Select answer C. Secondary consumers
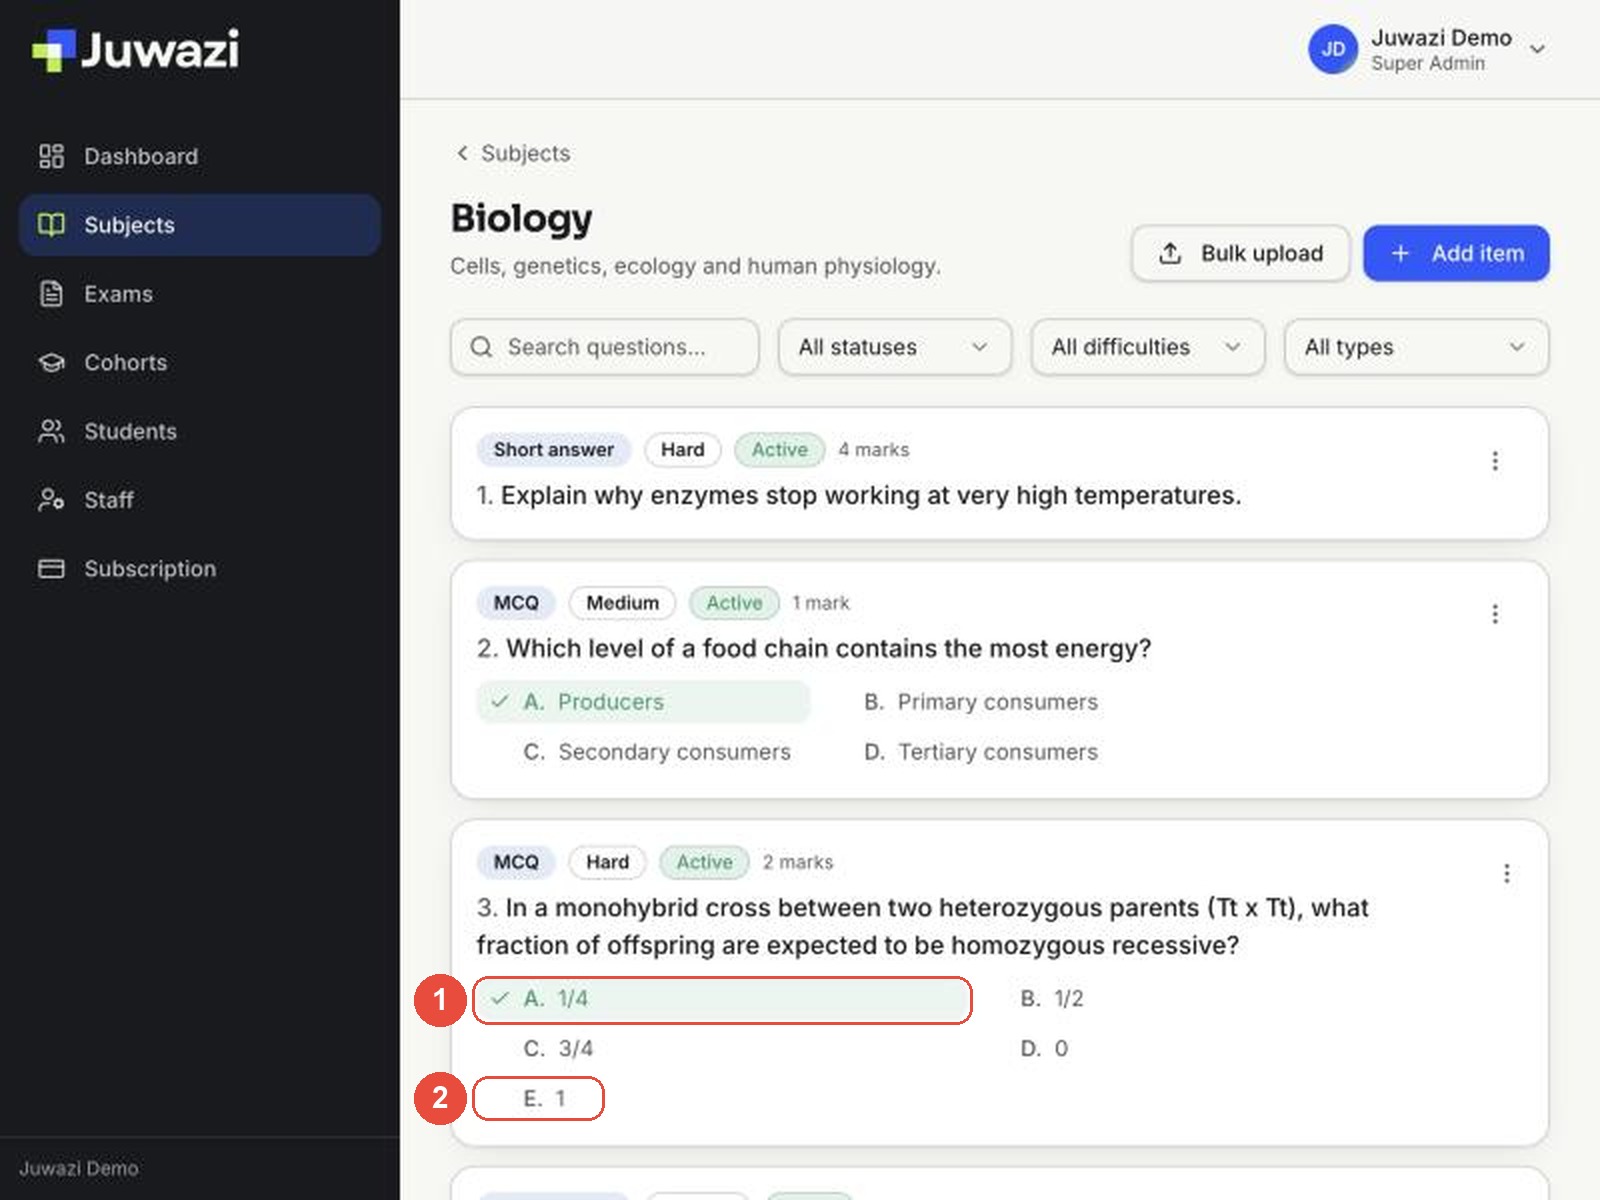This screenshot has height=1200, width=1600. (657, 752)
